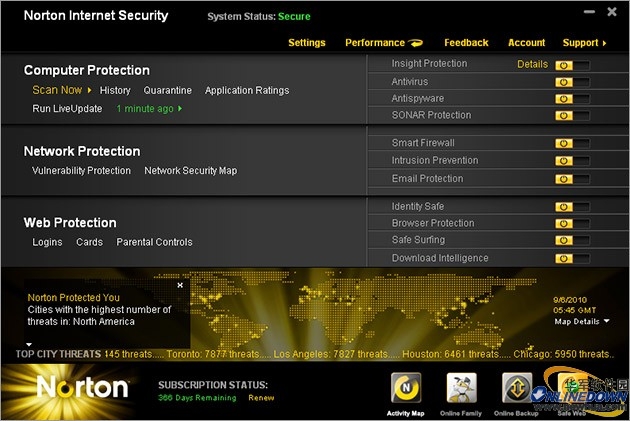Toggle Download Intelligence switch
Screen dimensions: 630x421
(x=572, y=258)
